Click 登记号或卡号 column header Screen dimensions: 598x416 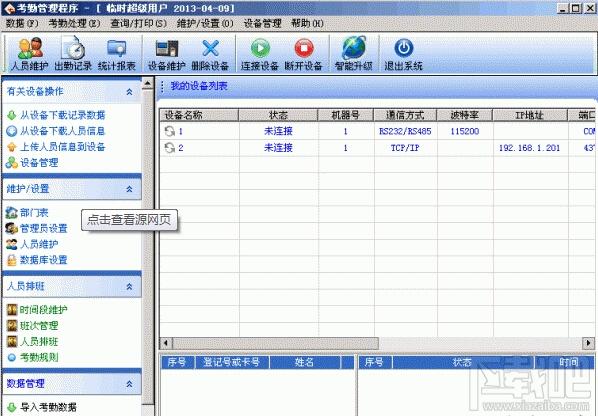231,362
